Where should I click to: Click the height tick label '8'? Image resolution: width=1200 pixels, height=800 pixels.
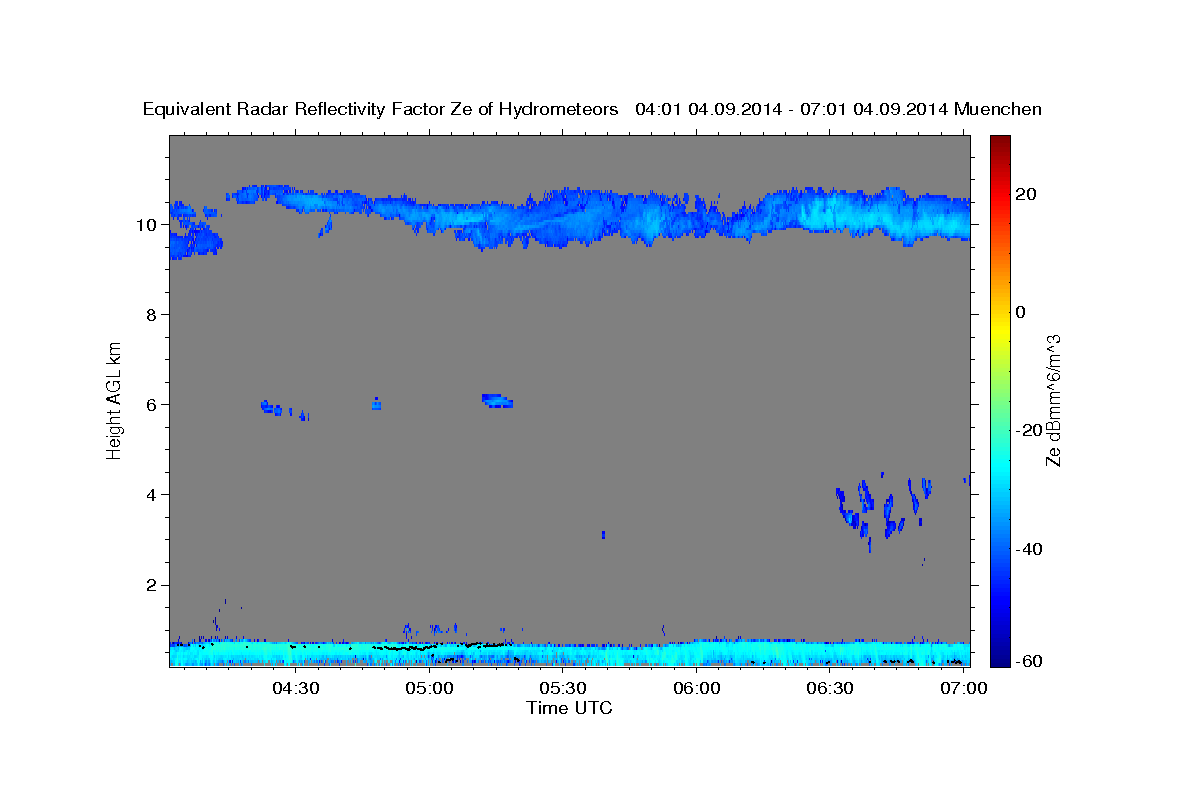(151, 315)
